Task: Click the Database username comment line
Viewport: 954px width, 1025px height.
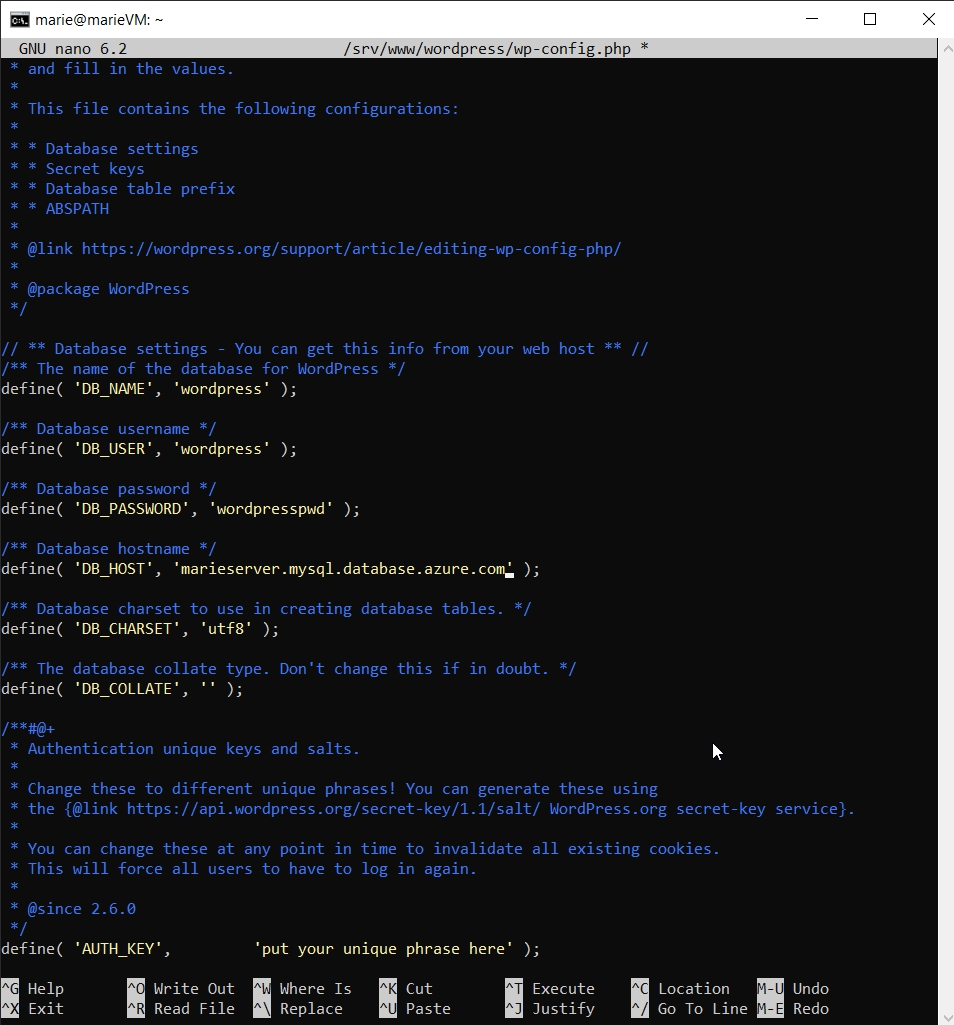Action: click(109, 429)
